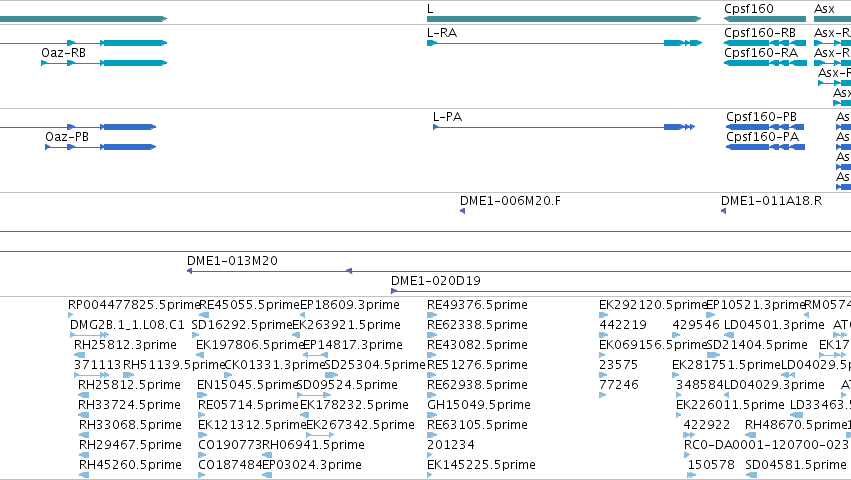851x480 pixels.
Task: Select the Cpsf160-RA transcript
Action: (x=765, y=63)
